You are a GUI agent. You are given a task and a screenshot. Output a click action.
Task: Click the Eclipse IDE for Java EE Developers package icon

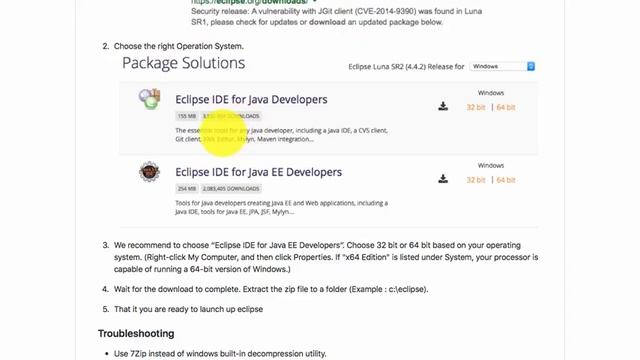pyautogui.click(x=149, y=172)
